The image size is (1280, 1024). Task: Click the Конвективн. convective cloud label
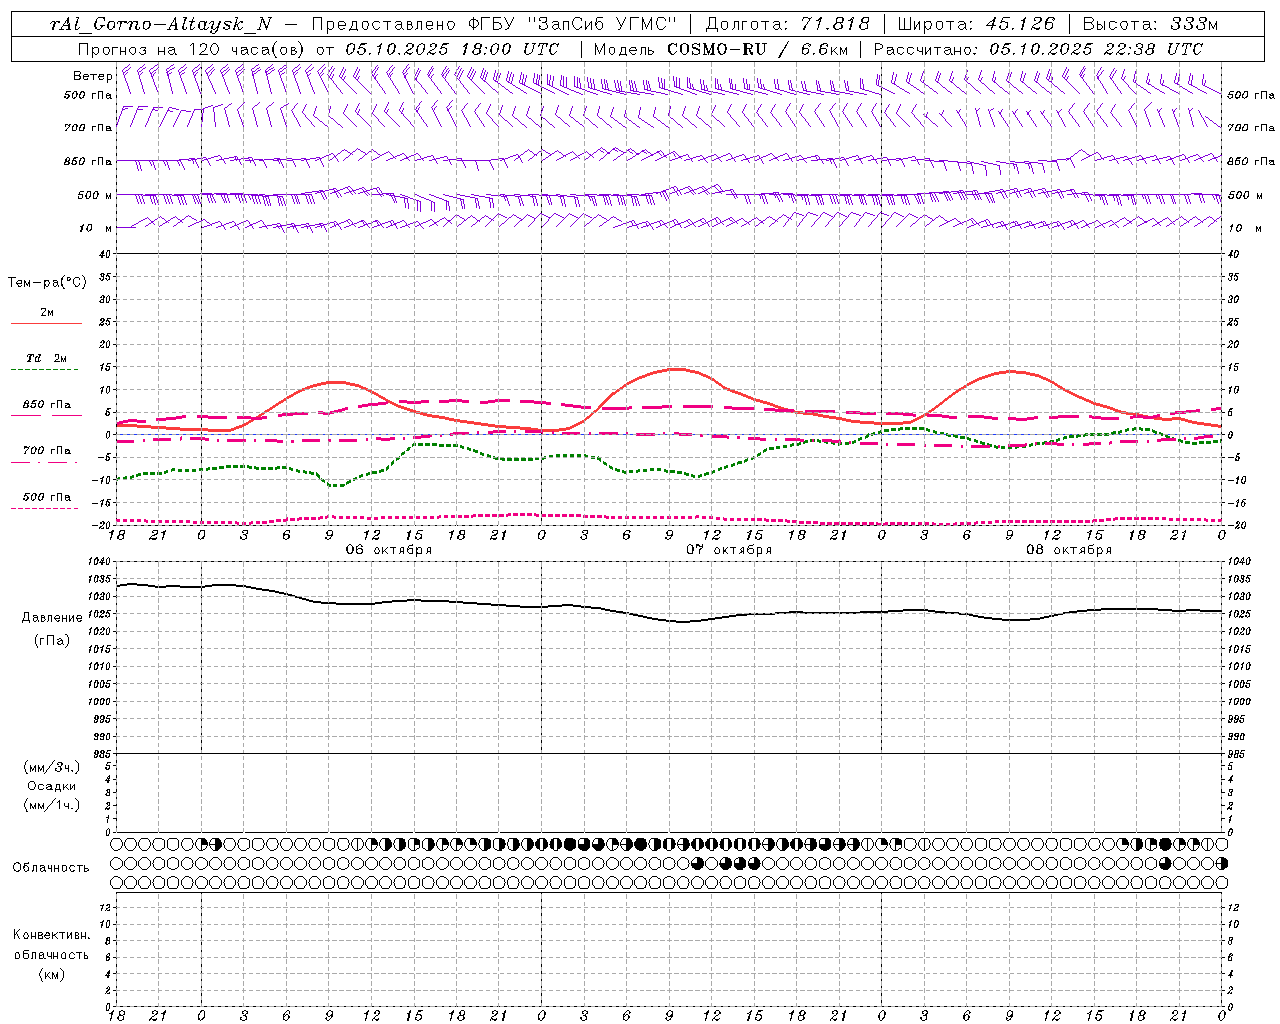click(51, 935)
